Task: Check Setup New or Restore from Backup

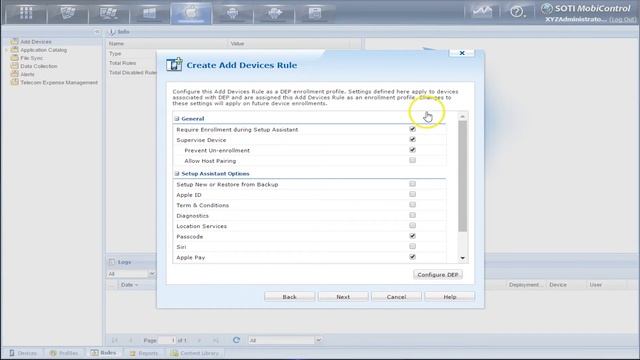Action: point(413,184)
